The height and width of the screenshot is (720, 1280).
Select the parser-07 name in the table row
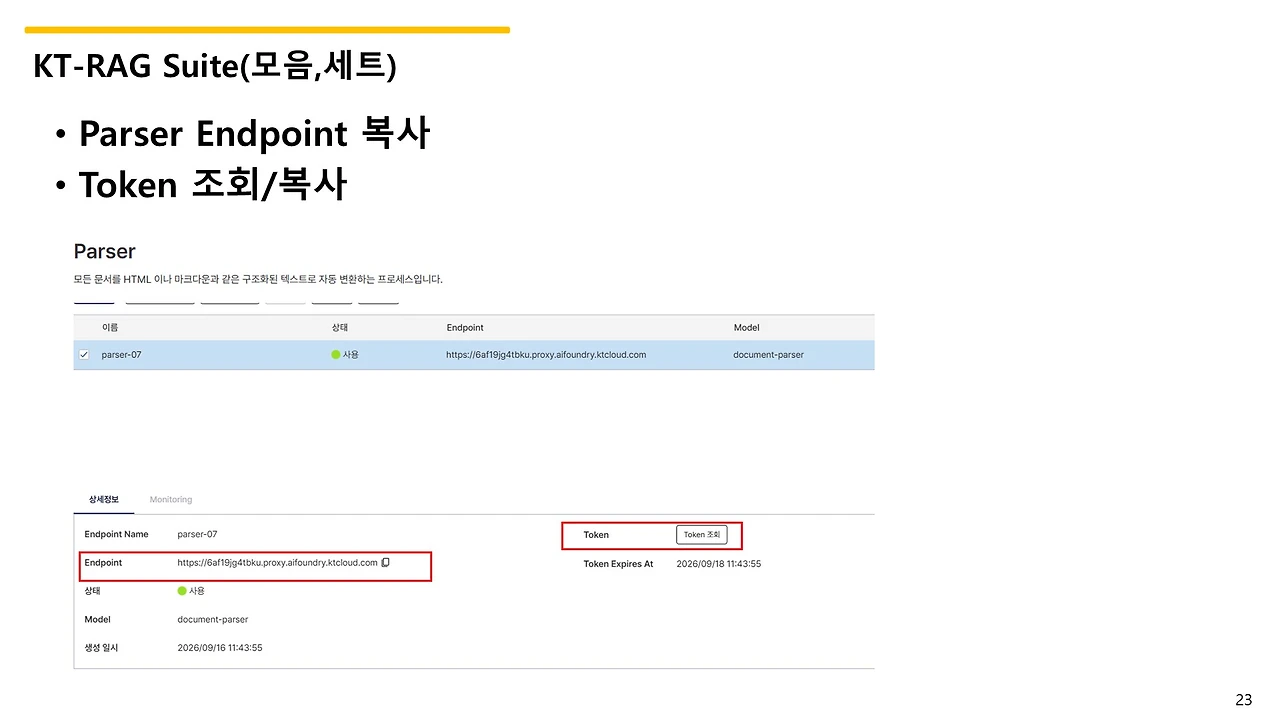(x=121, y=355)
